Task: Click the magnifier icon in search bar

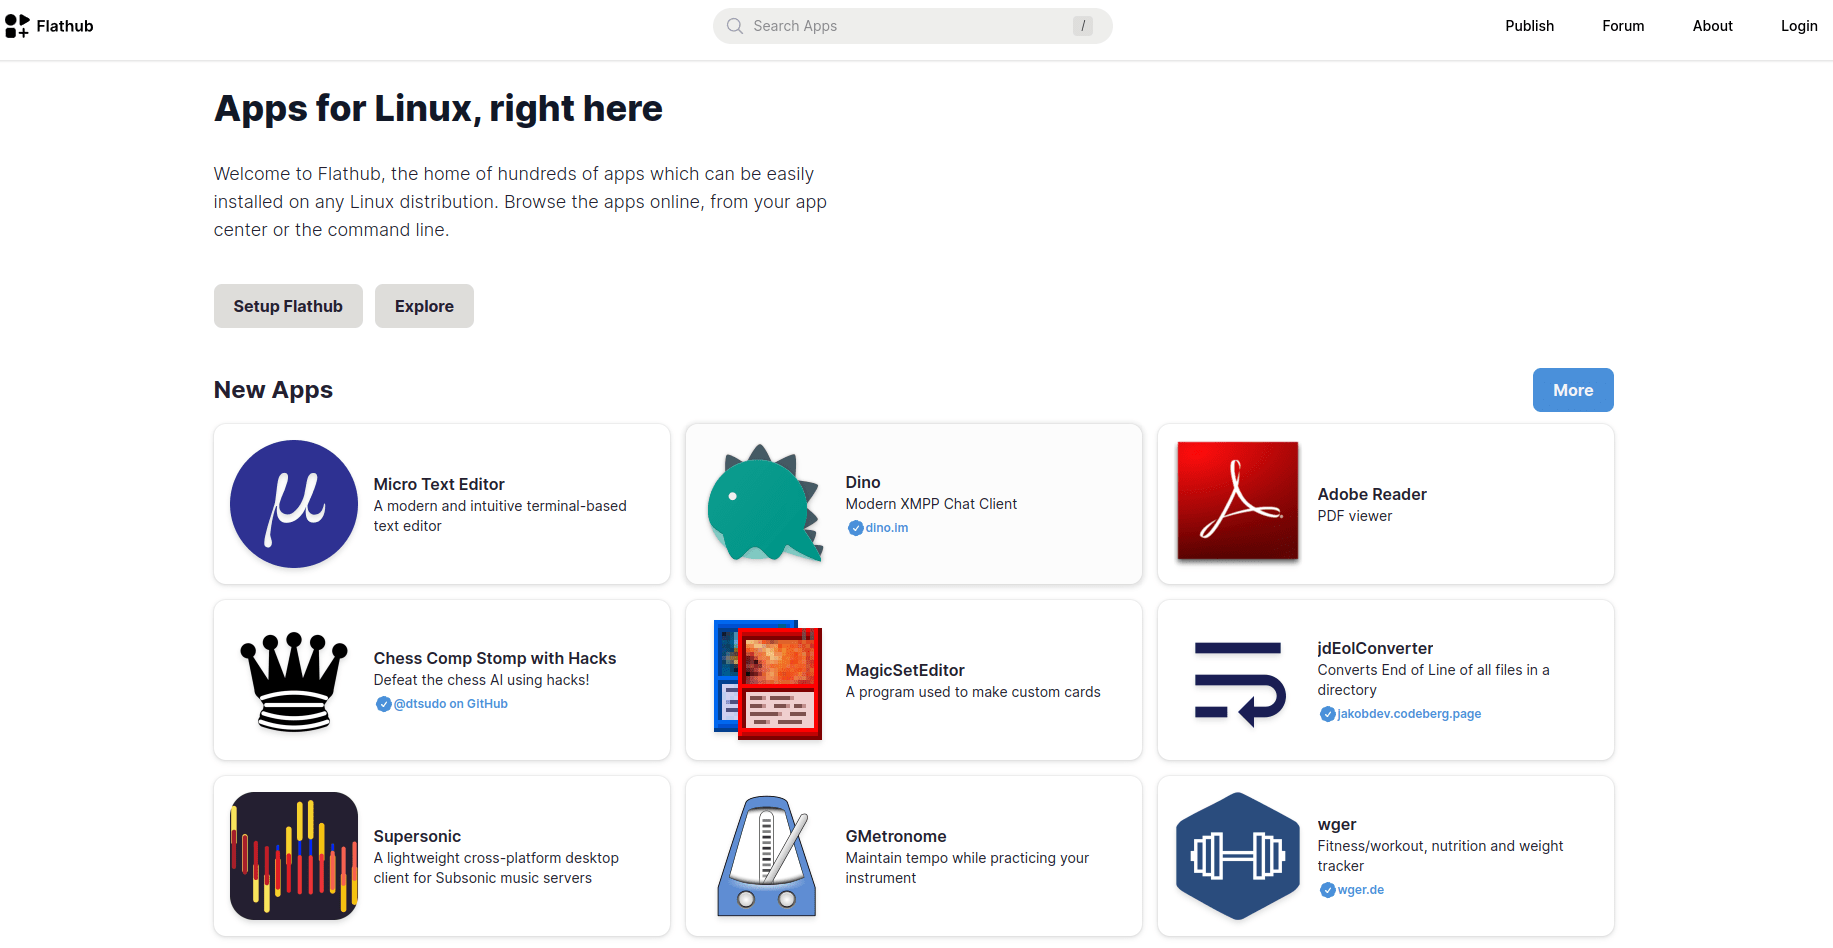Action: click(735, 26)
